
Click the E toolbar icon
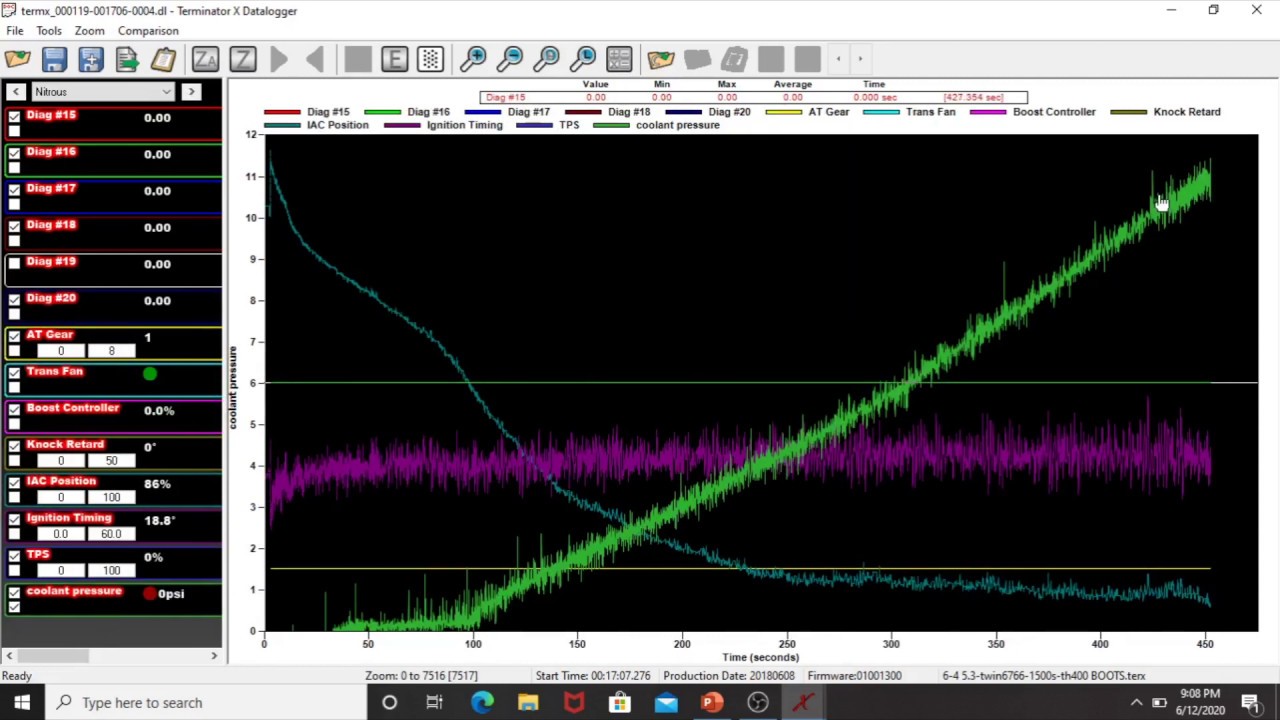point(394,59)
